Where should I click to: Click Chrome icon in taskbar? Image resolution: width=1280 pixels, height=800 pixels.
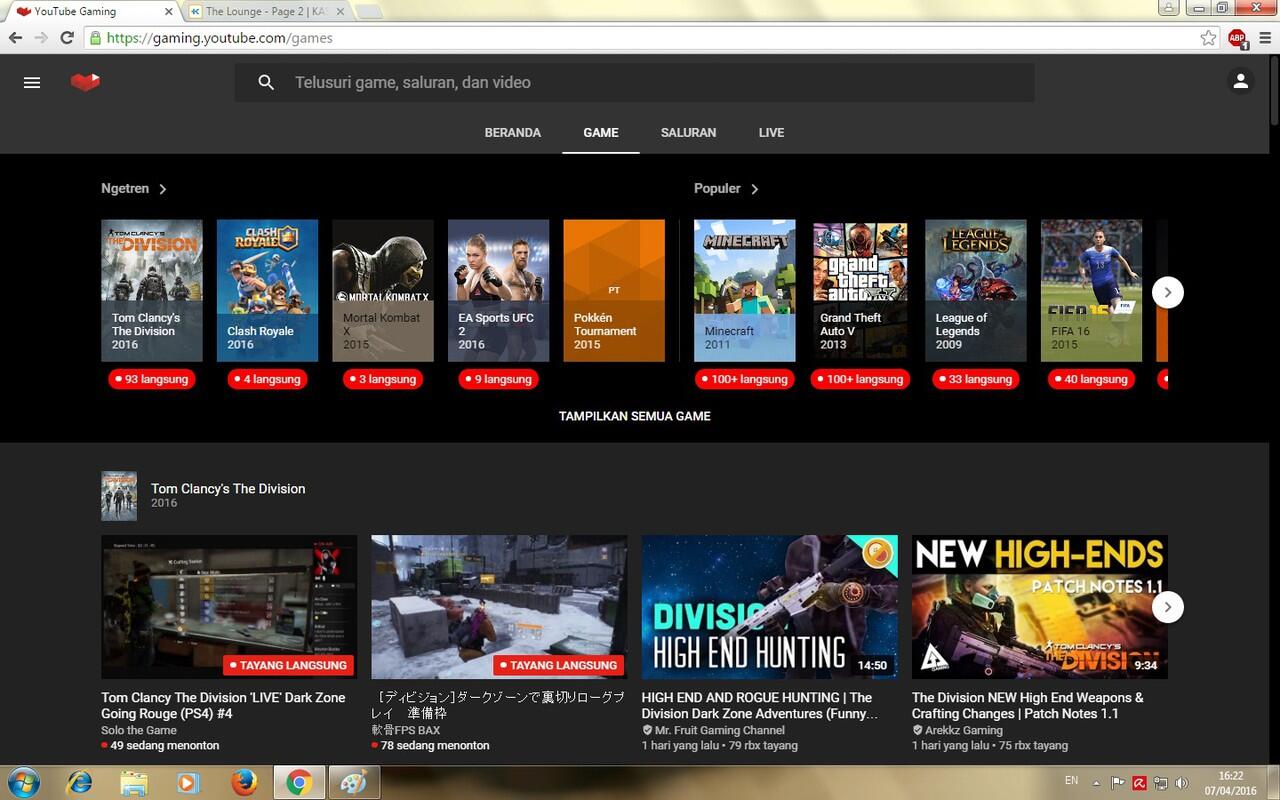point(298,782)
